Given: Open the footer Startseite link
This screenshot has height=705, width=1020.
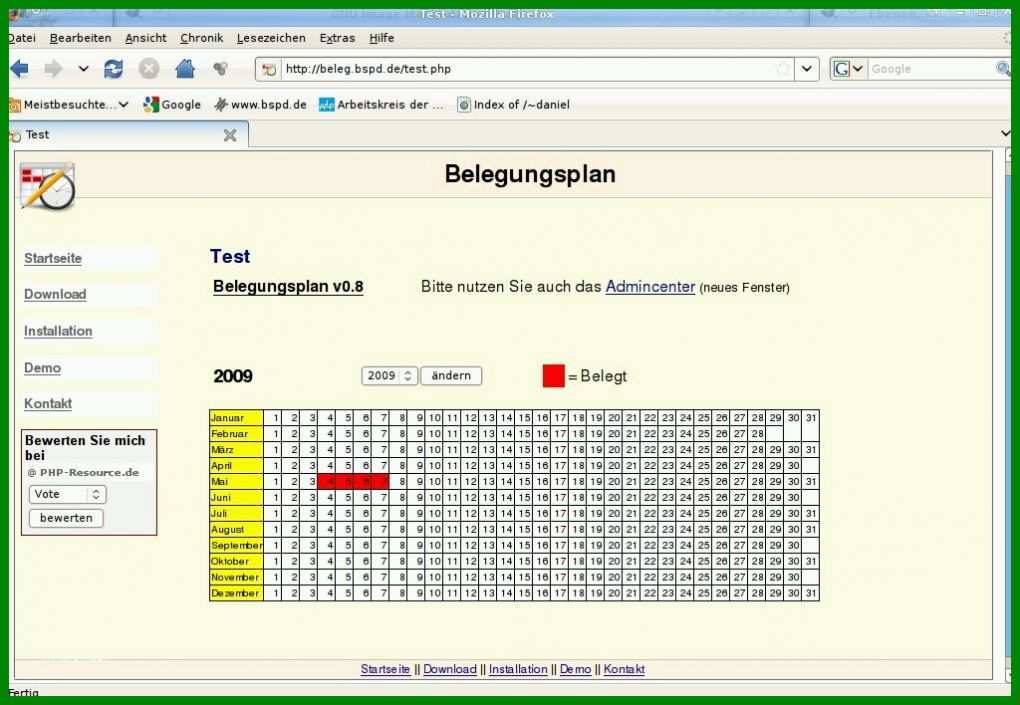Looking at the screenshot, I should (385, 669).
